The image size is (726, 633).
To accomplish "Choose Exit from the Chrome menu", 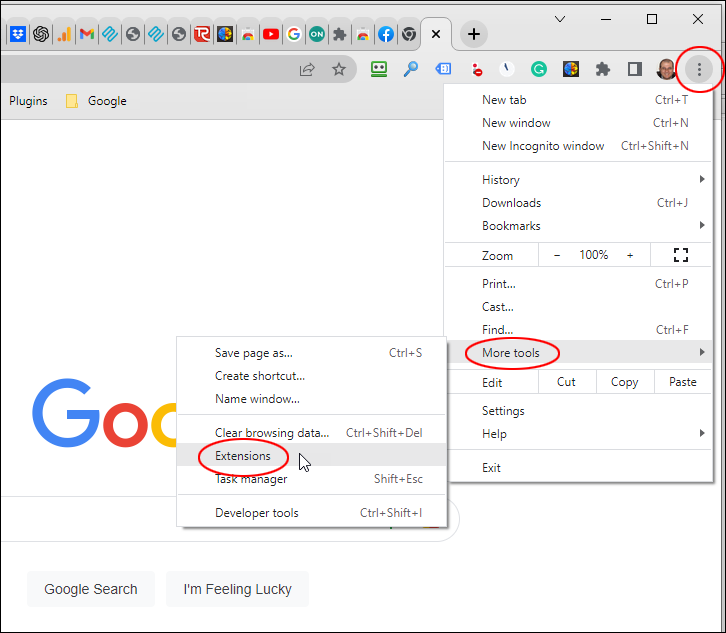I will coord(579,468).
